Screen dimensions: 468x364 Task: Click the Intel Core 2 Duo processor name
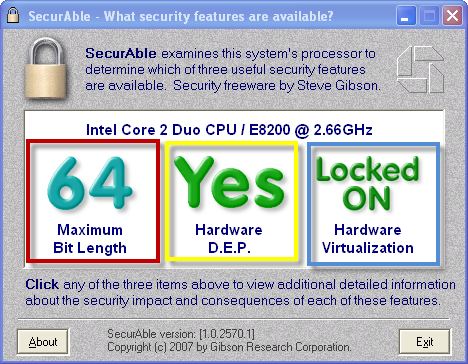click(x=229, y=130)
